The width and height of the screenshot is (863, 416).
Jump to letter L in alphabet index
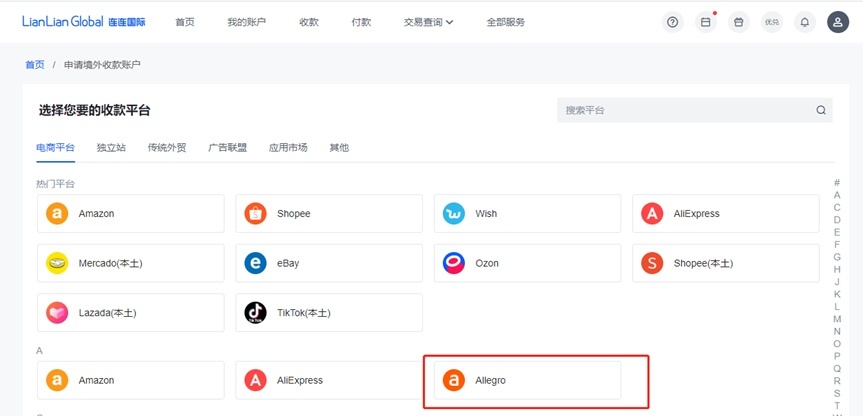click(837, 306)
